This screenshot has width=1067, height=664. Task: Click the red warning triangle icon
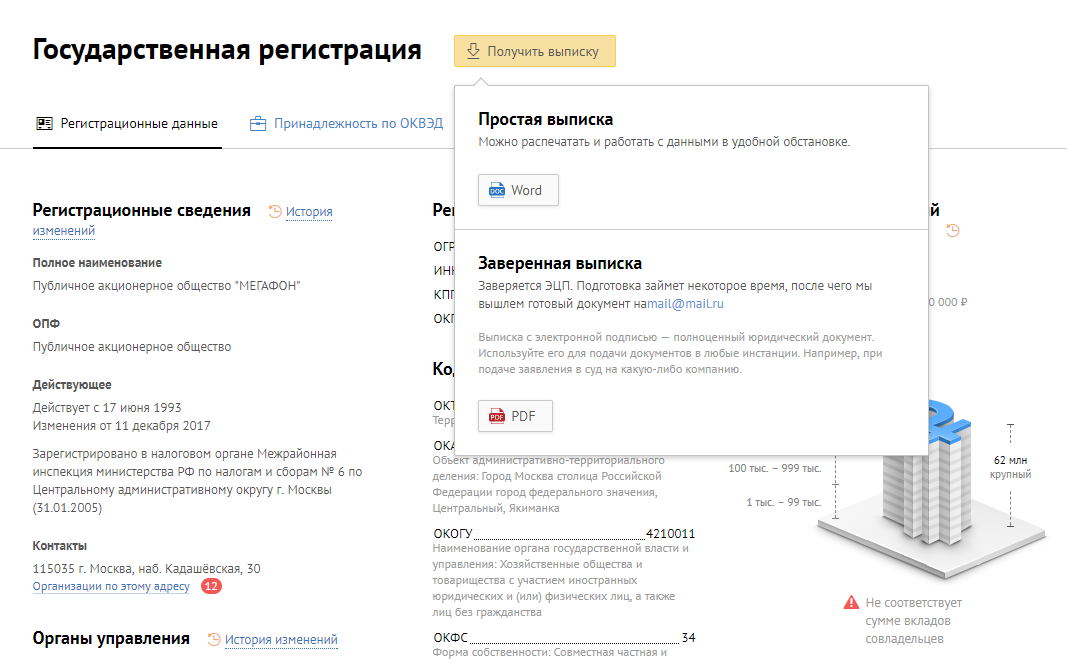pyautogui.click(x=851, y=602)
